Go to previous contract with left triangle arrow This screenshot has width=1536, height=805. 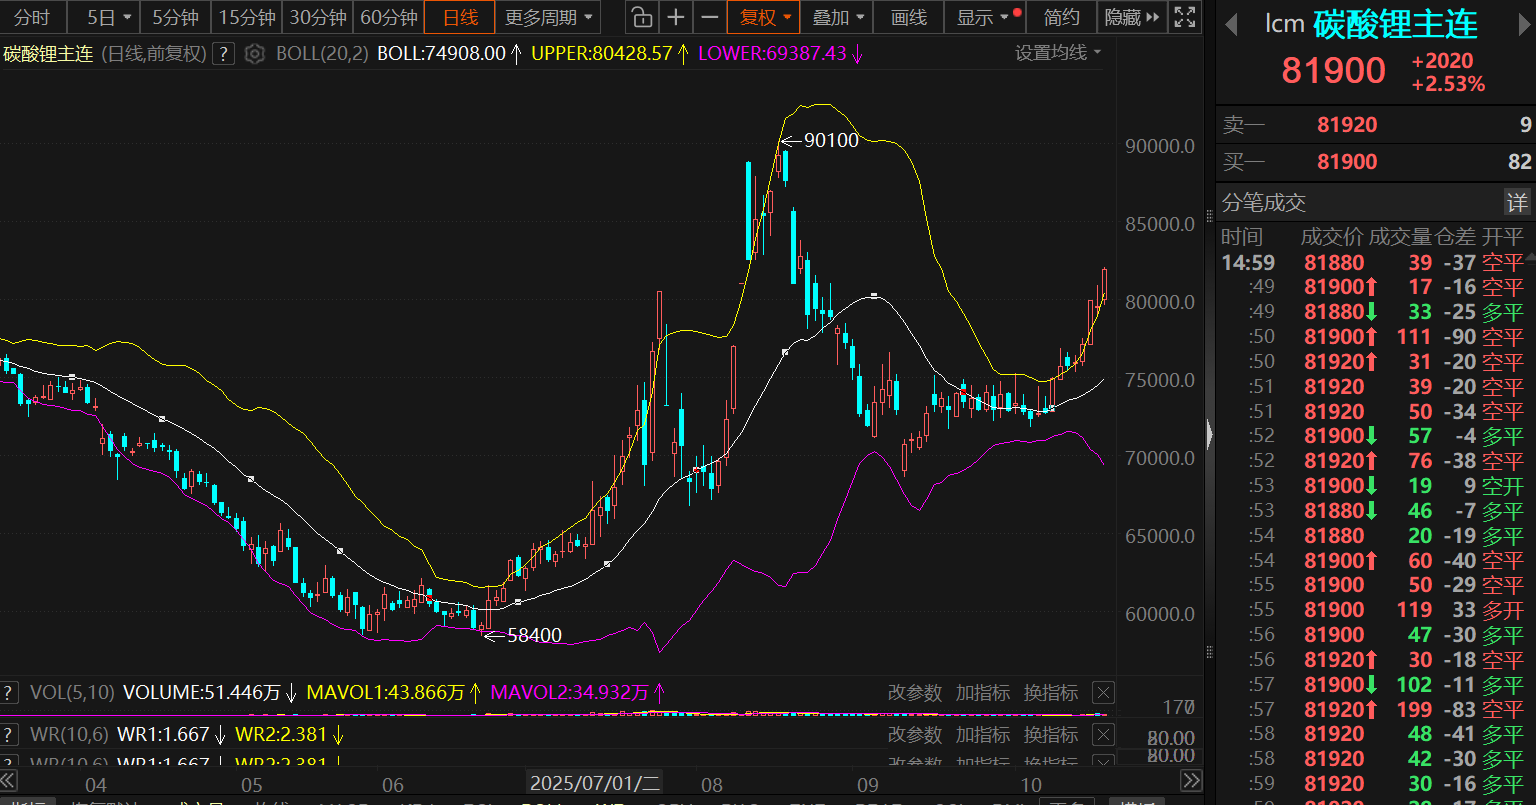pos(1231,24)
